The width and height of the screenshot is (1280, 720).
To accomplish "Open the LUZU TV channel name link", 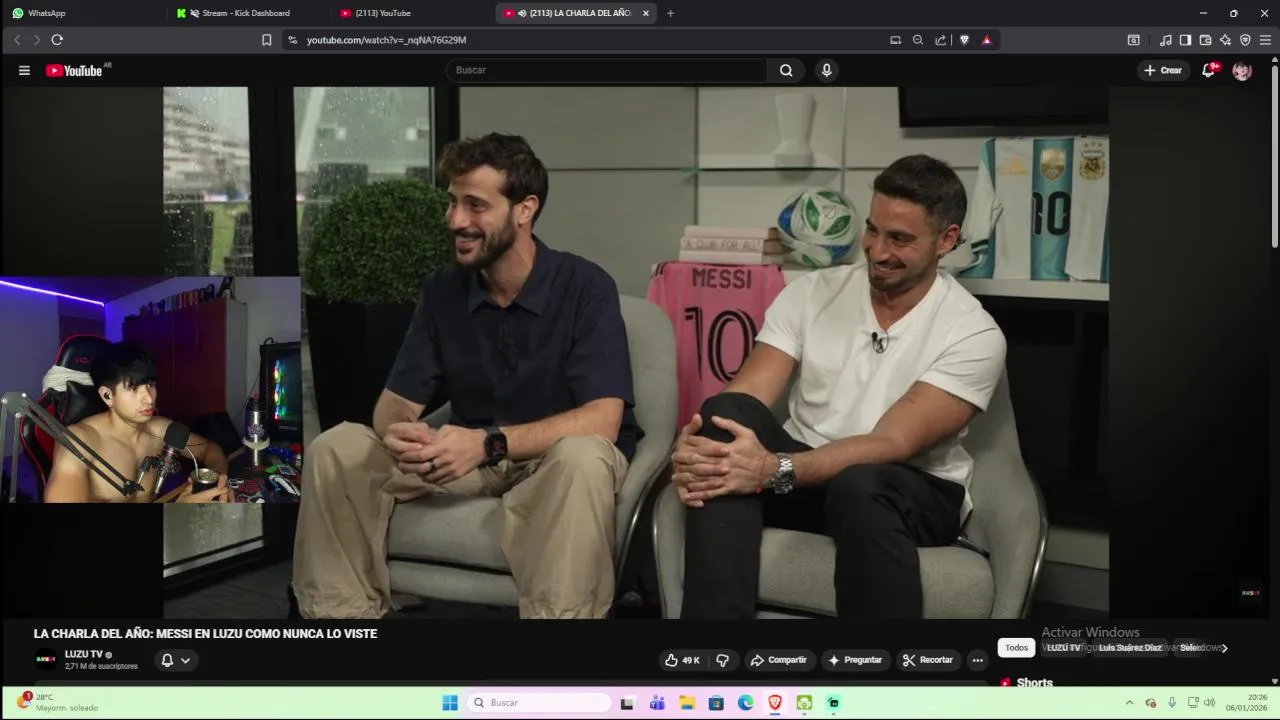I will pos(84,654).
